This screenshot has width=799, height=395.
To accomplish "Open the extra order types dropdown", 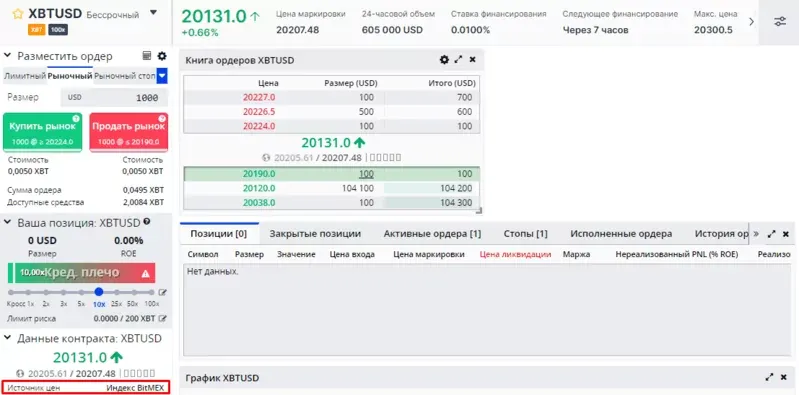I will (x=162, y=76).
